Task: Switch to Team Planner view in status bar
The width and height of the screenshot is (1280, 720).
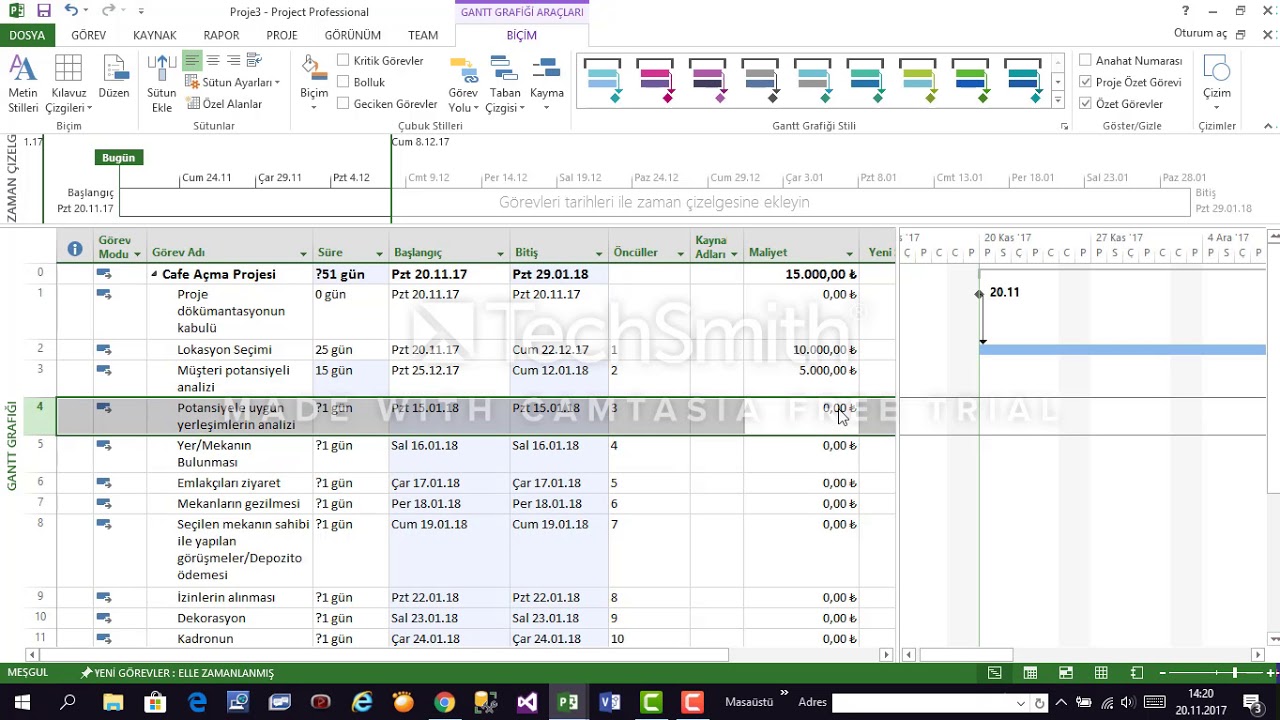Action: pos(1066,673)
